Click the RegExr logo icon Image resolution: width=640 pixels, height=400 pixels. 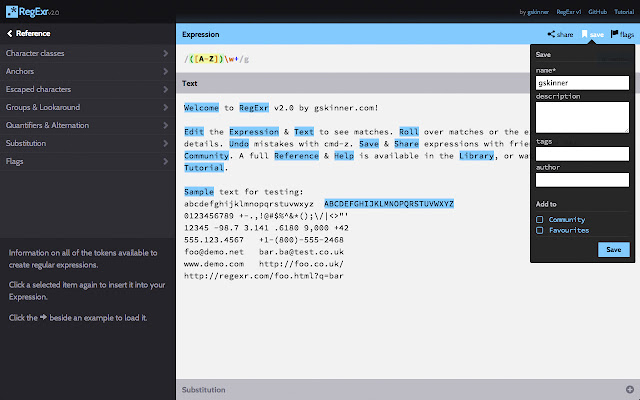tap(12, 12)
